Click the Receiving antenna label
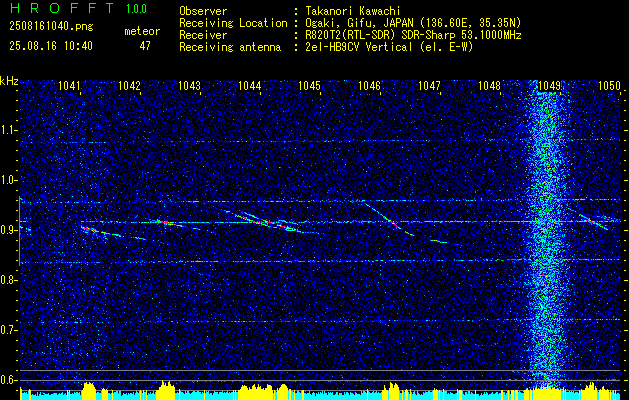The height and width of the screenshot is (400, 629). [230, 47]
